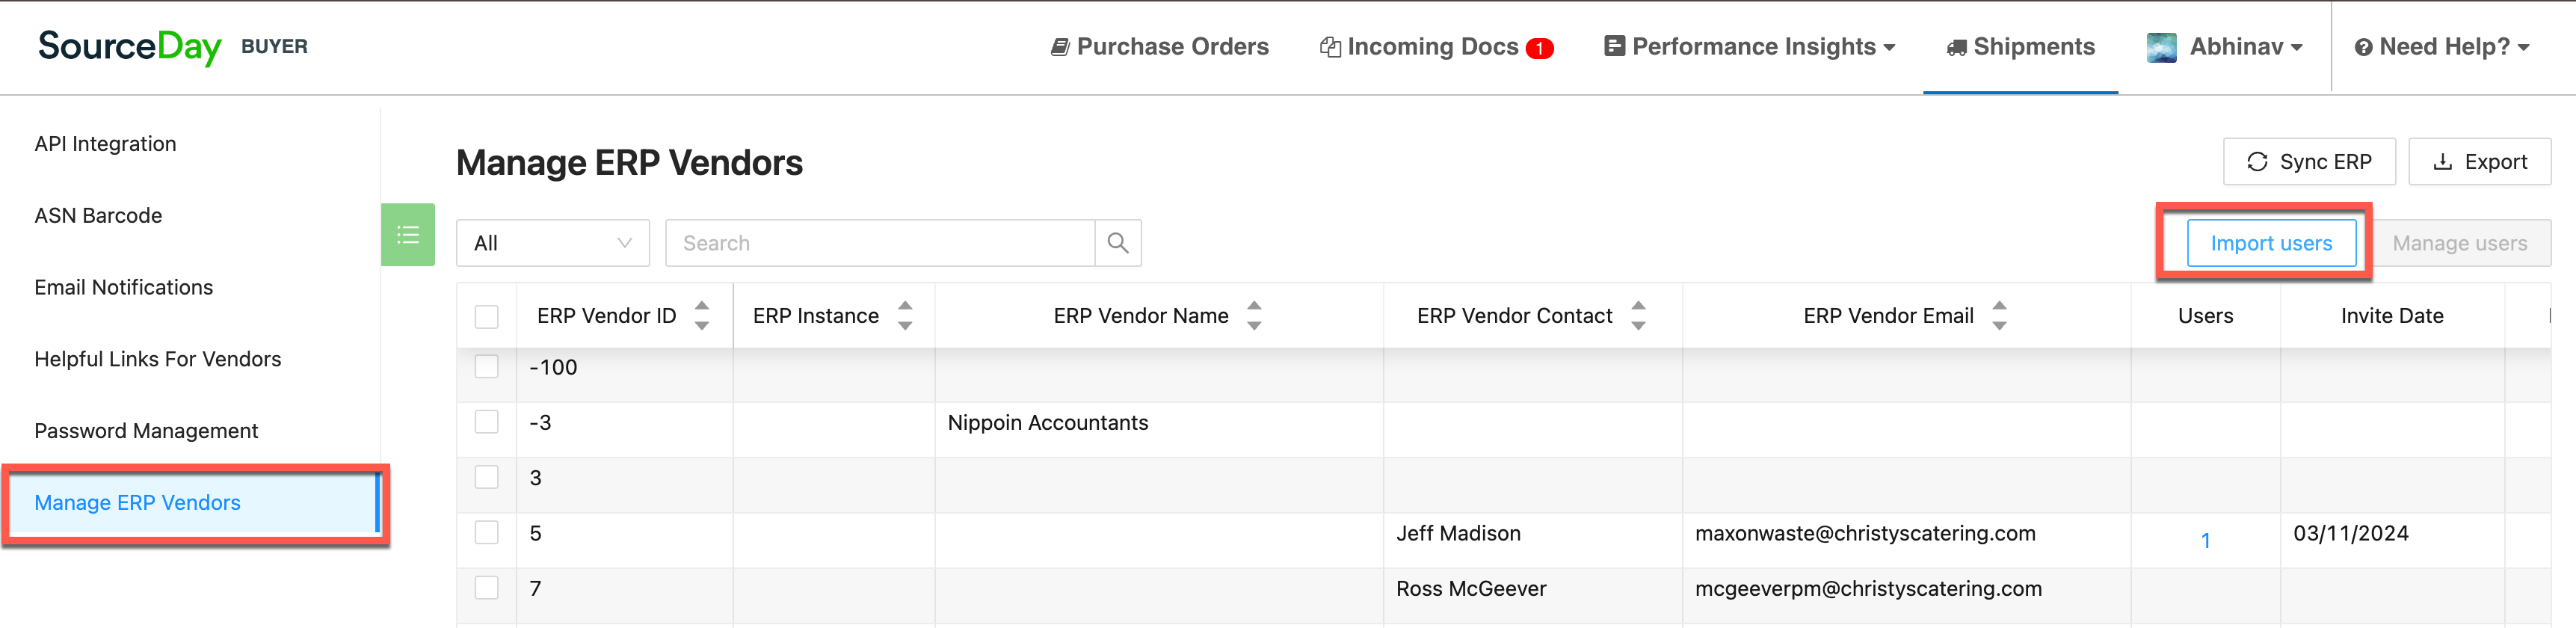Click the Manage users button
2576x628 pixels.
click(2460, 243)
